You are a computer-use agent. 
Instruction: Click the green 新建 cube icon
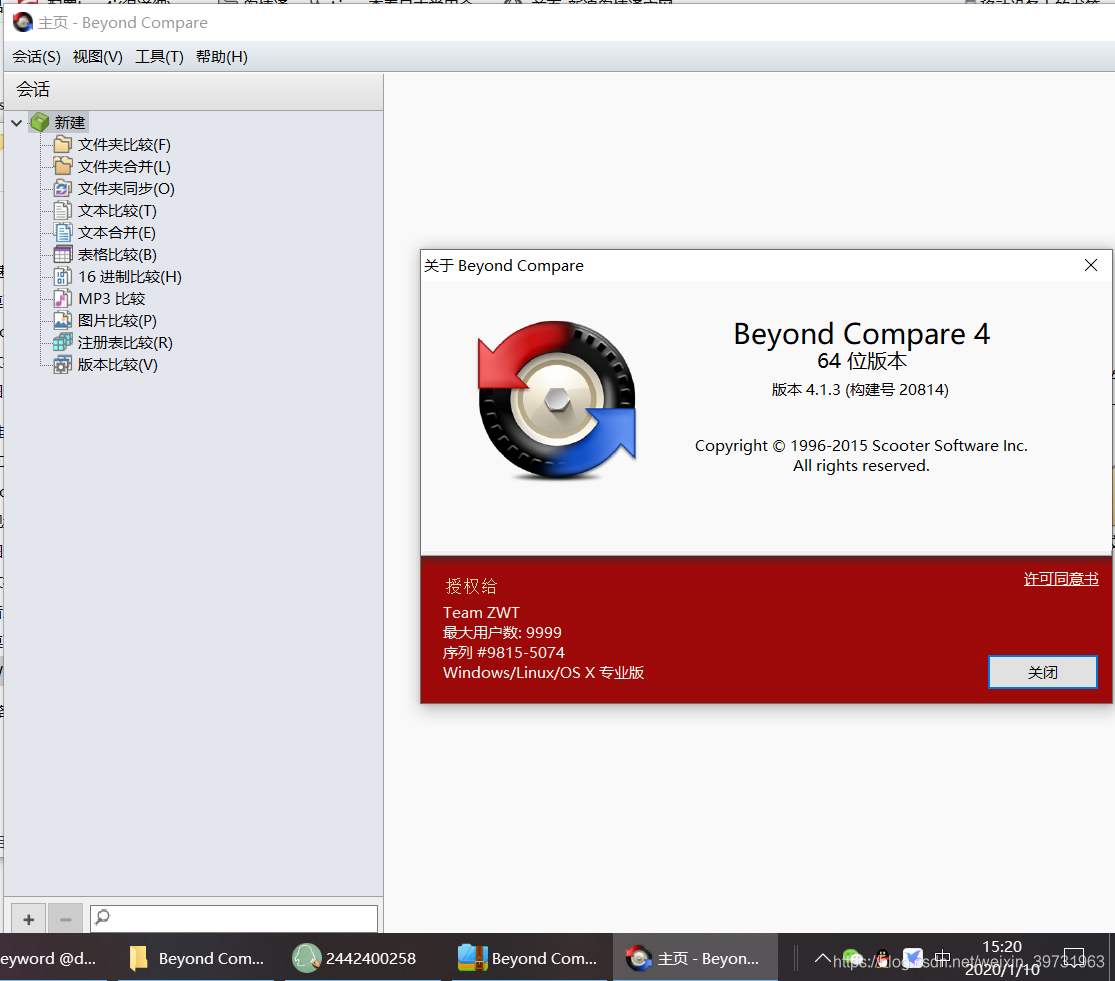click(x=40, y=122)
